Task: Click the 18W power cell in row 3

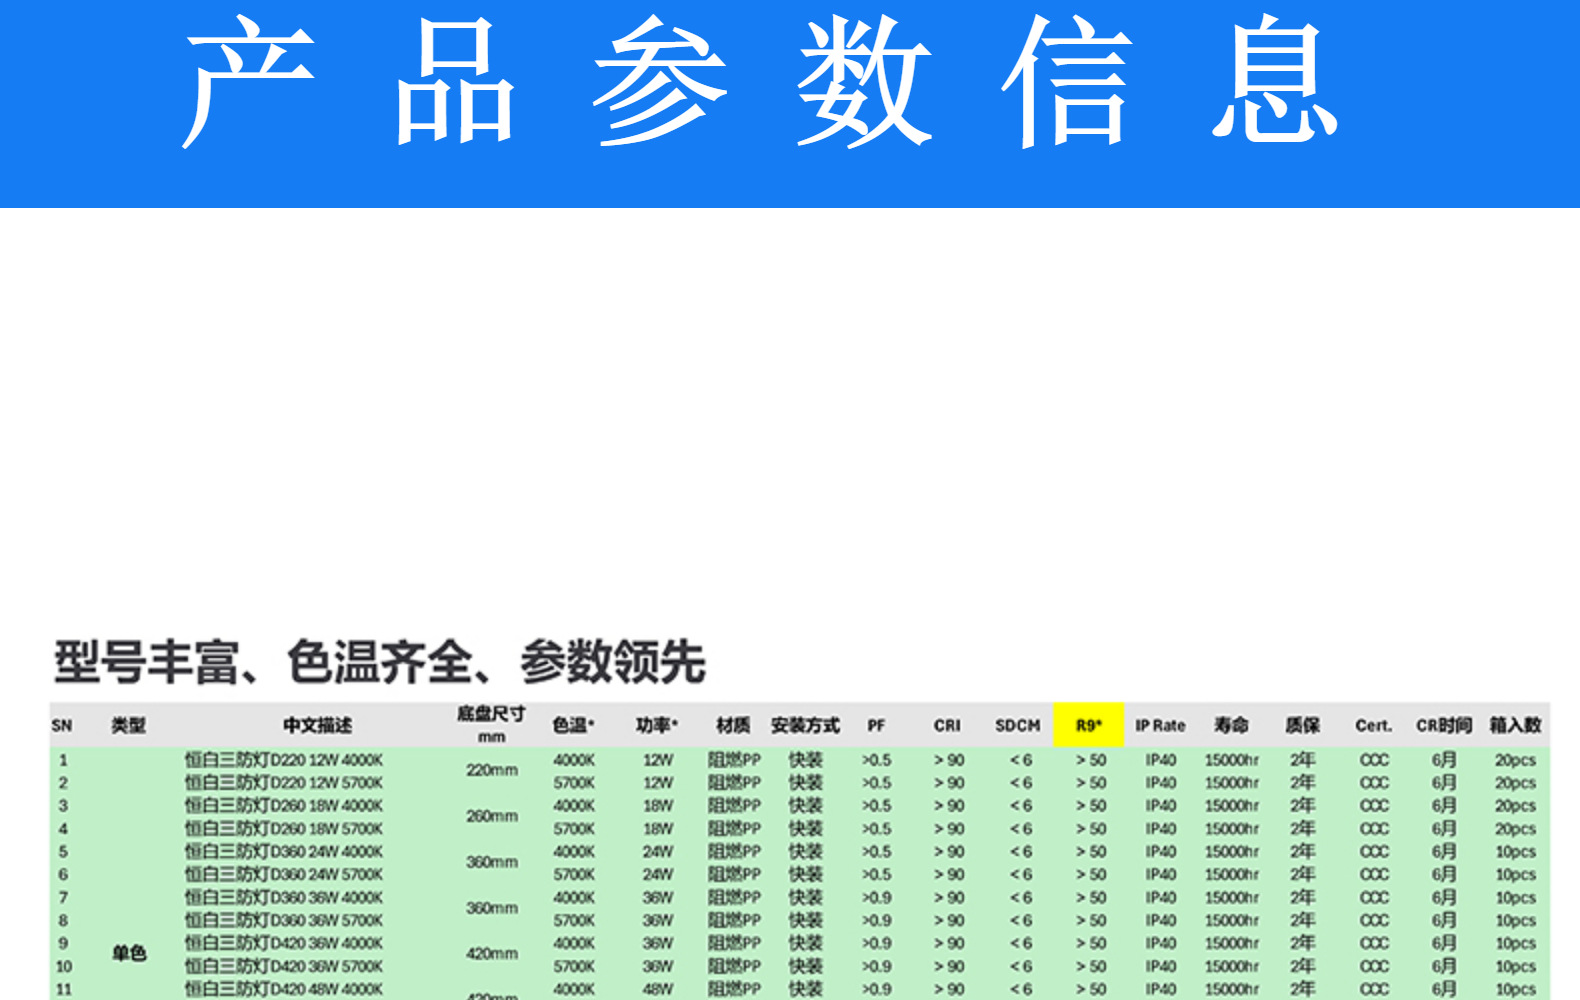Action: click(658, 806)
